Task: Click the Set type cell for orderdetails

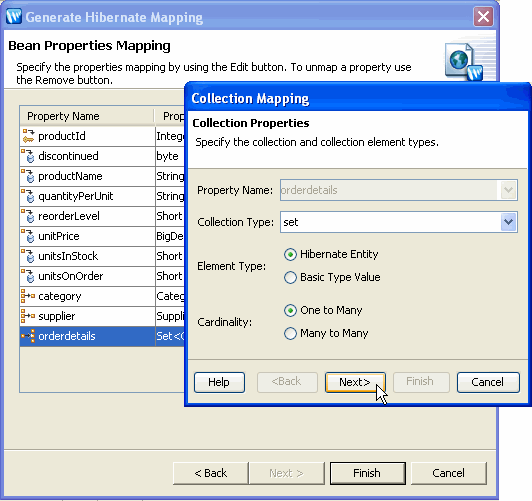Action: pyautogui.click(x=170, y=336)
